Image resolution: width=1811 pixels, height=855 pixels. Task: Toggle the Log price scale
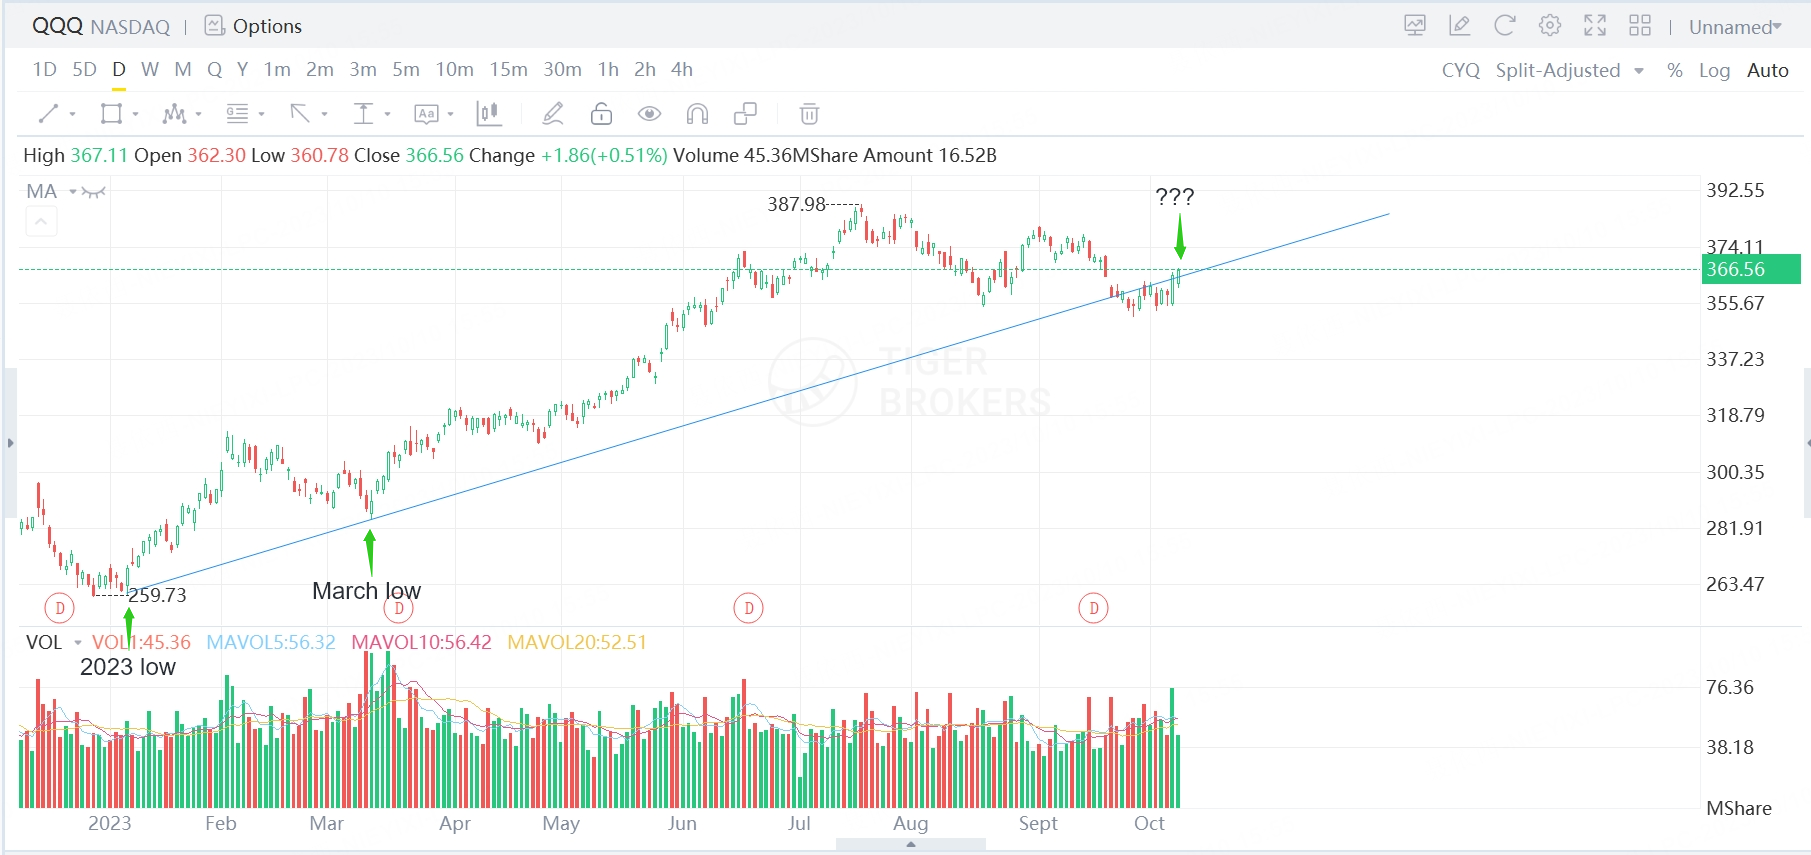[1714, 70]
